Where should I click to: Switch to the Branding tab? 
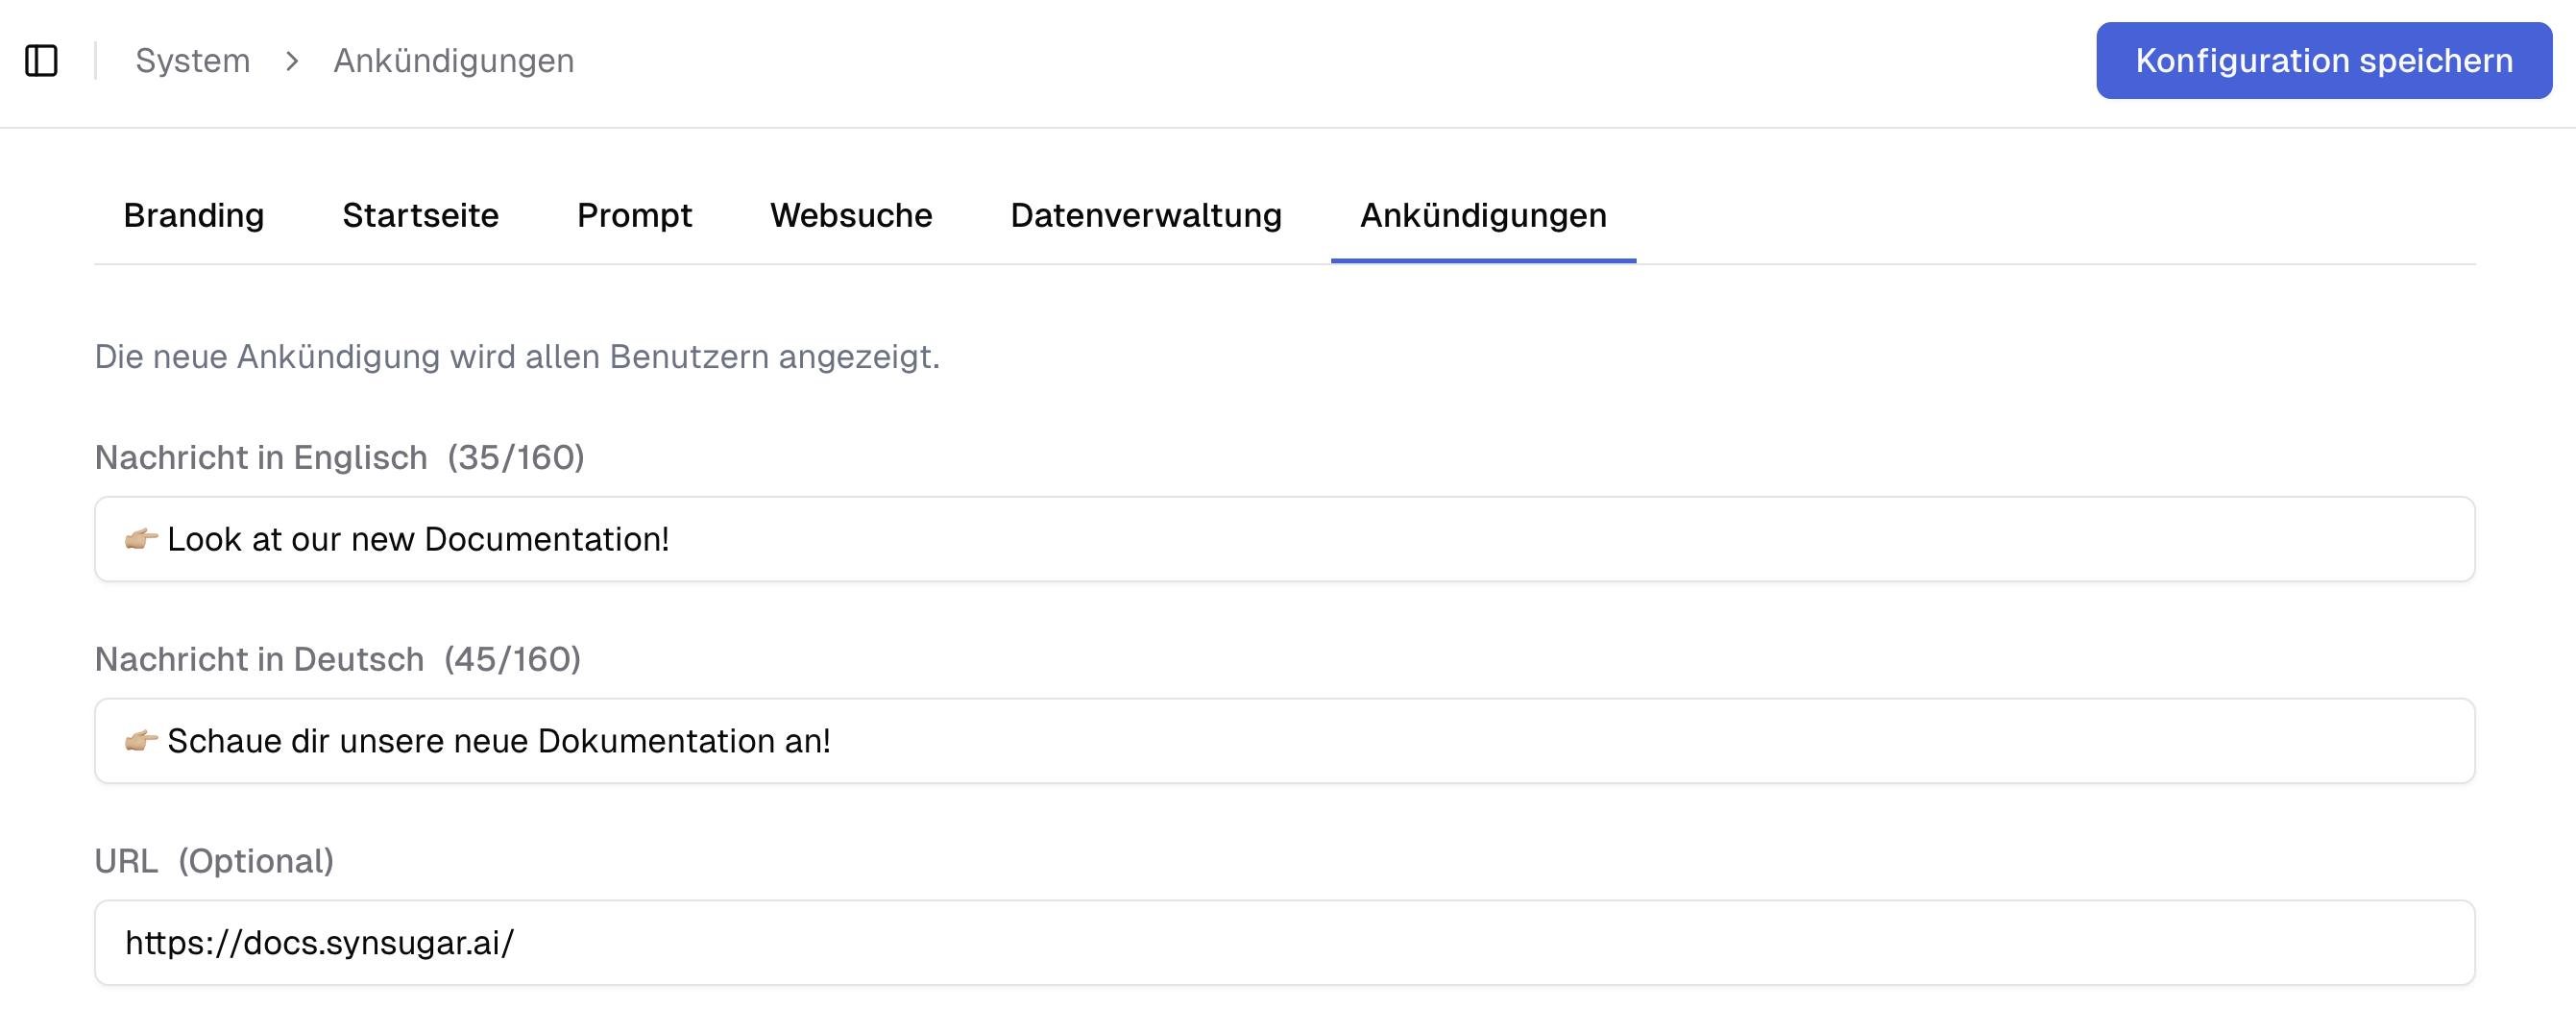tap(193, 215)
